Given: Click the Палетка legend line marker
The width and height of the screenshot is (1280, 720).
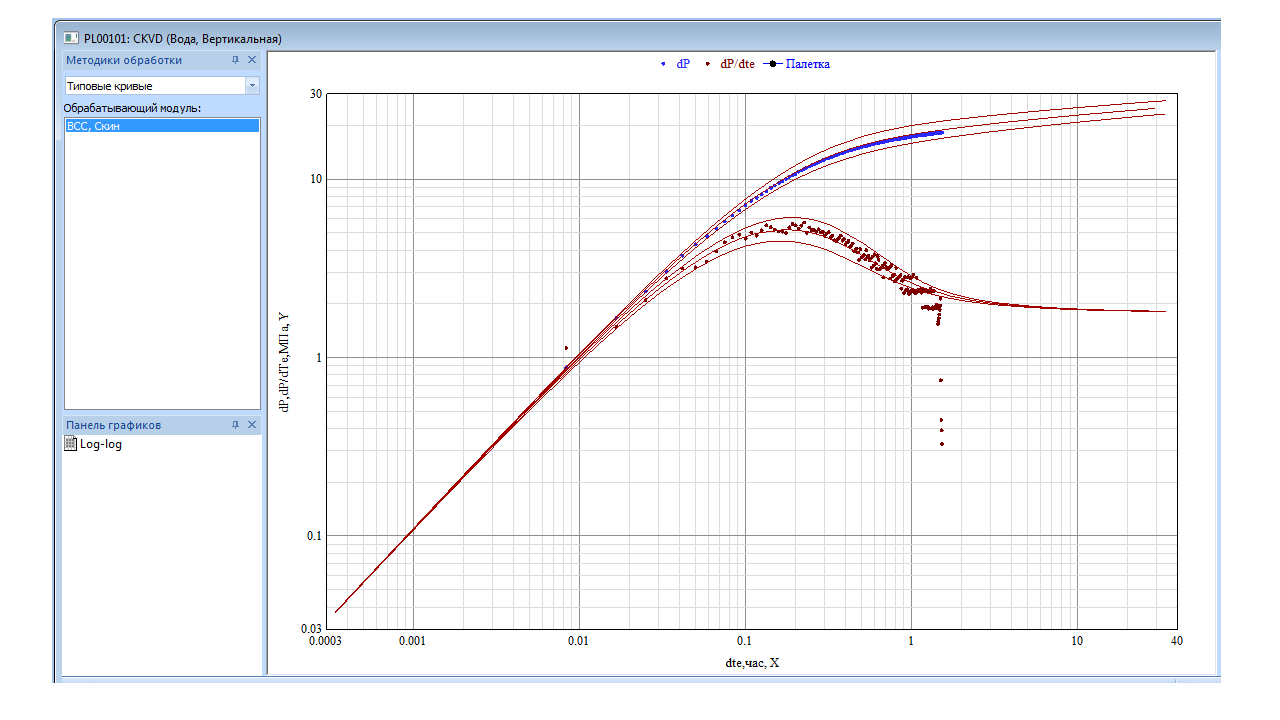Looking at the screenshot, I should (x=772, y=64).
